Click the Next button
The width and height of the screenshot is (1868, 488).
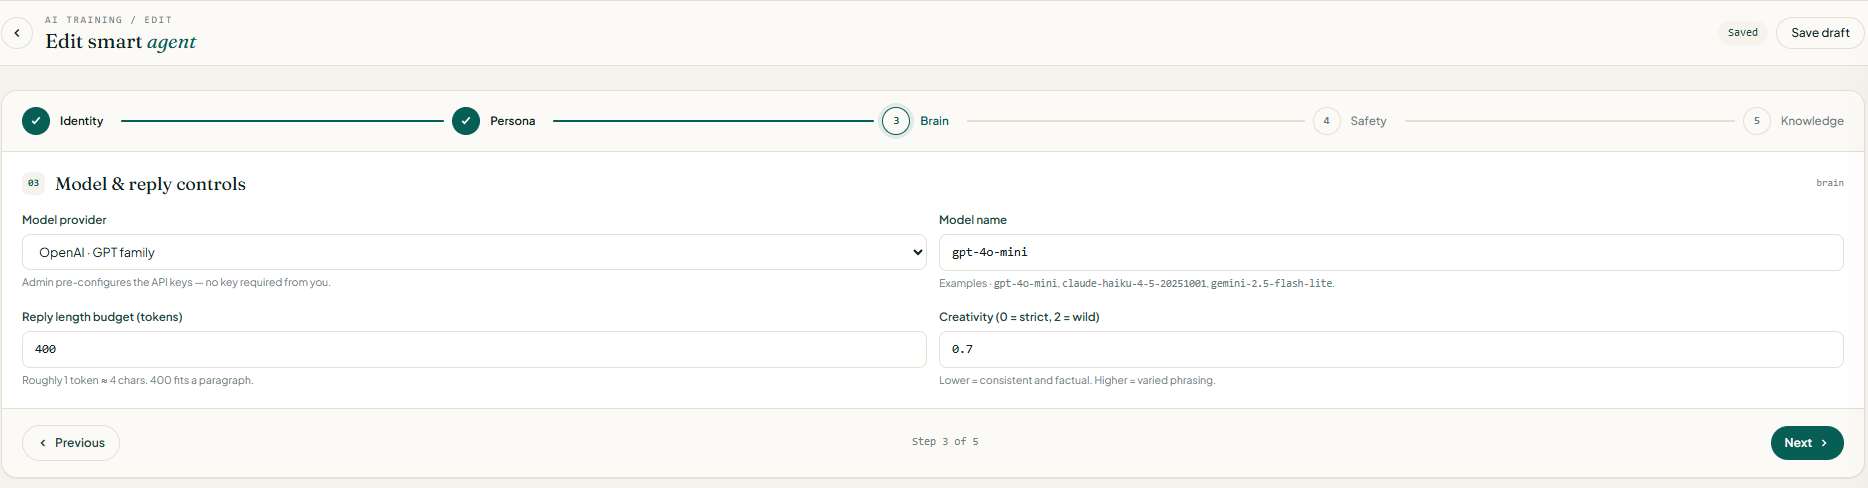[x=1807, y=443]
